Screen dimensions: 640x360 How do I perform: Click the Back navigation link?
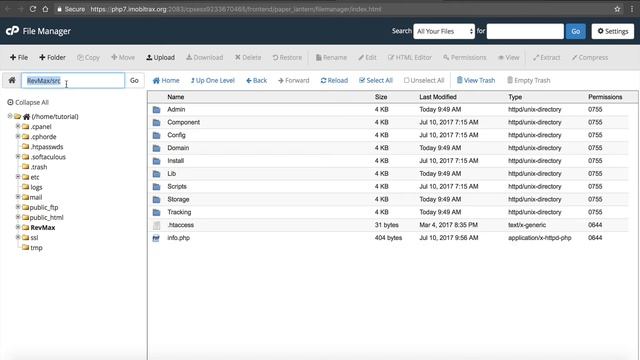pyautogui.click(x=256, y=80)
